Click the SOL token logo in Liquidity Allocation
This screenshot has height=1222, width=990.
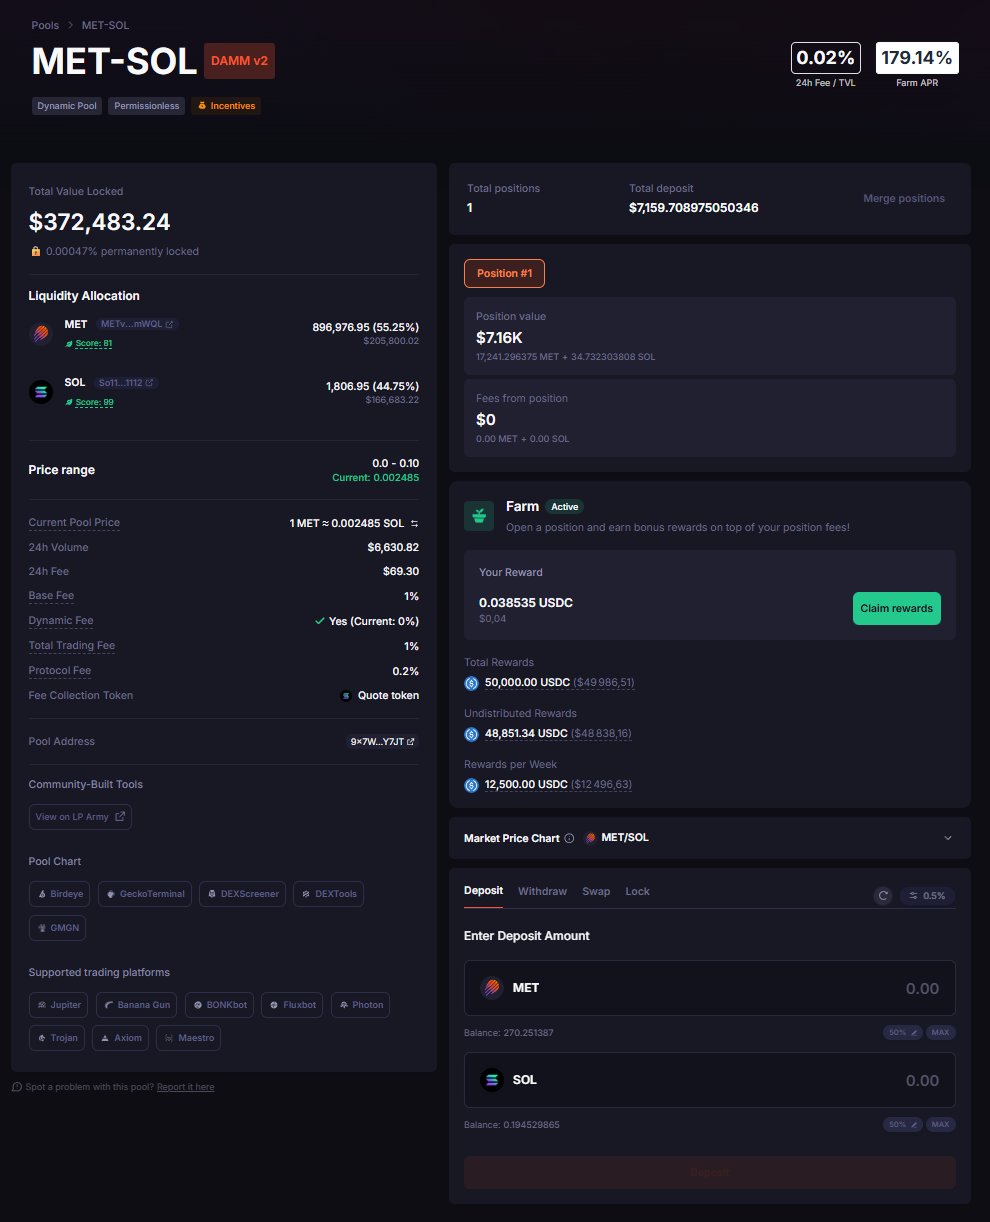[x=41, y=392]
